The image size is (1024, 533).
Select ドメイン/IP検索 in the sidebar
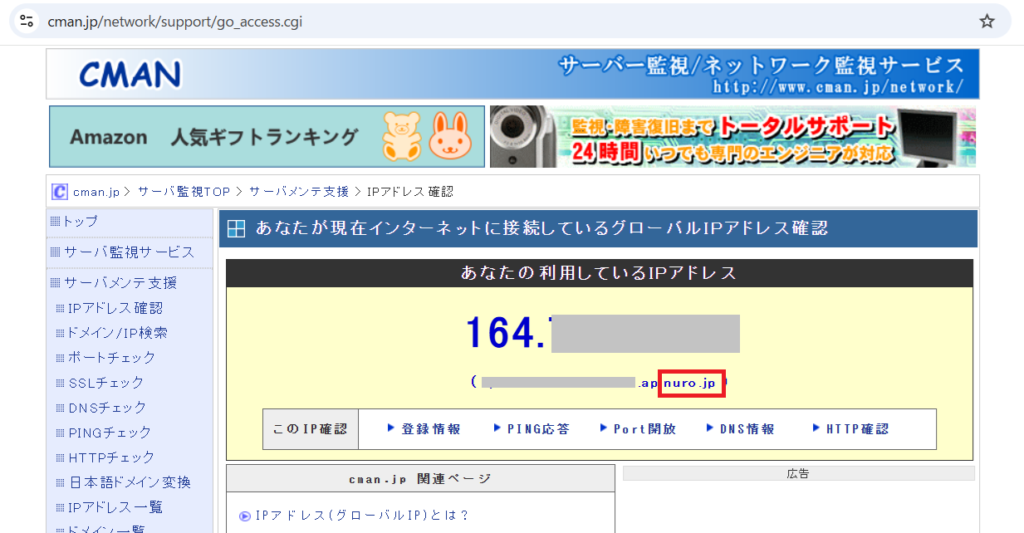coord(118,333)
